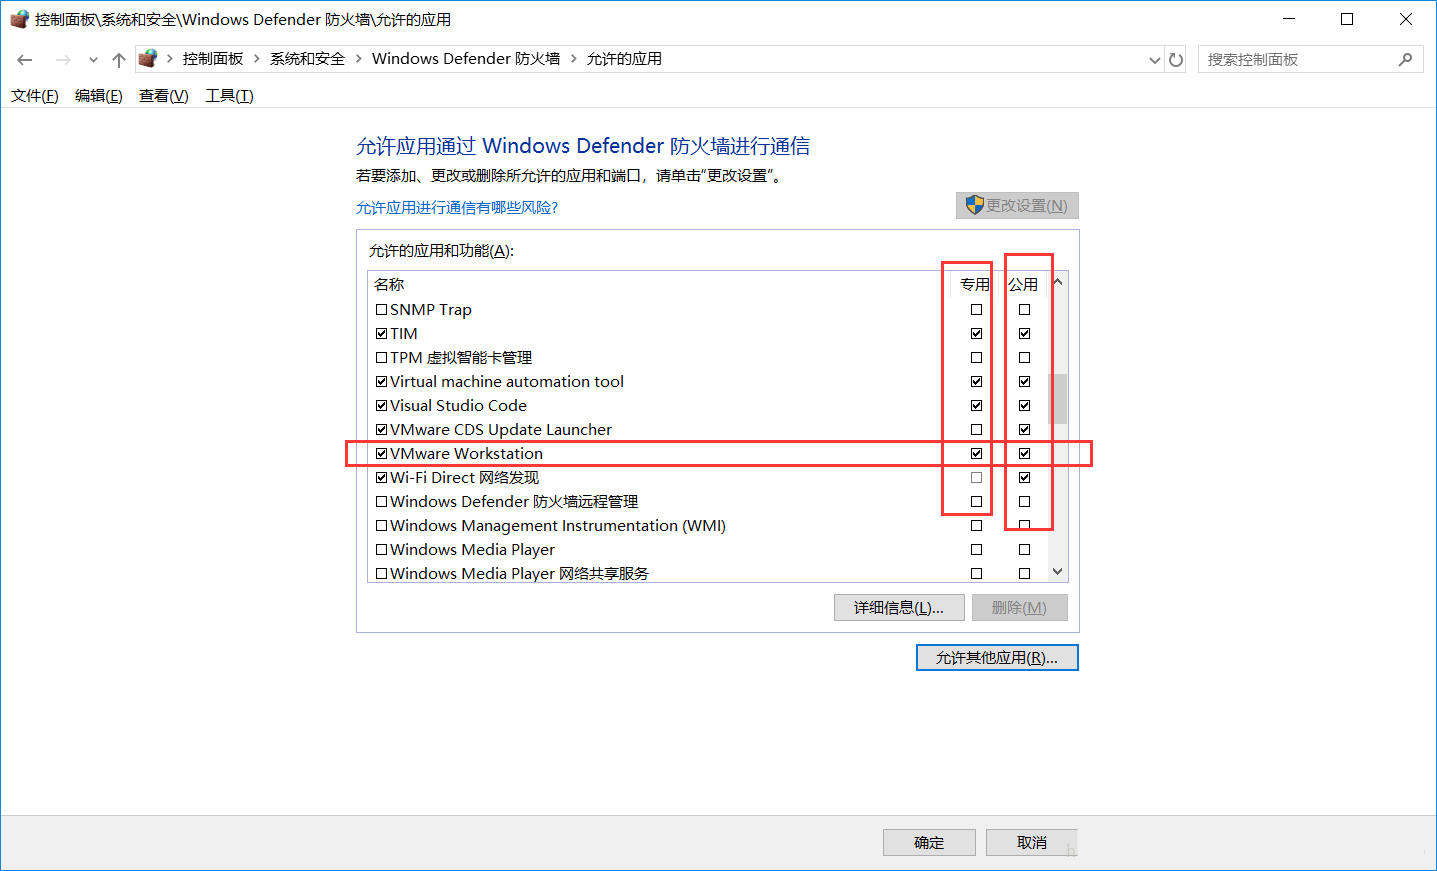Toggle VMware Workstation name checkbox
The image size is (1437, 871).
[x=381, y=454]
